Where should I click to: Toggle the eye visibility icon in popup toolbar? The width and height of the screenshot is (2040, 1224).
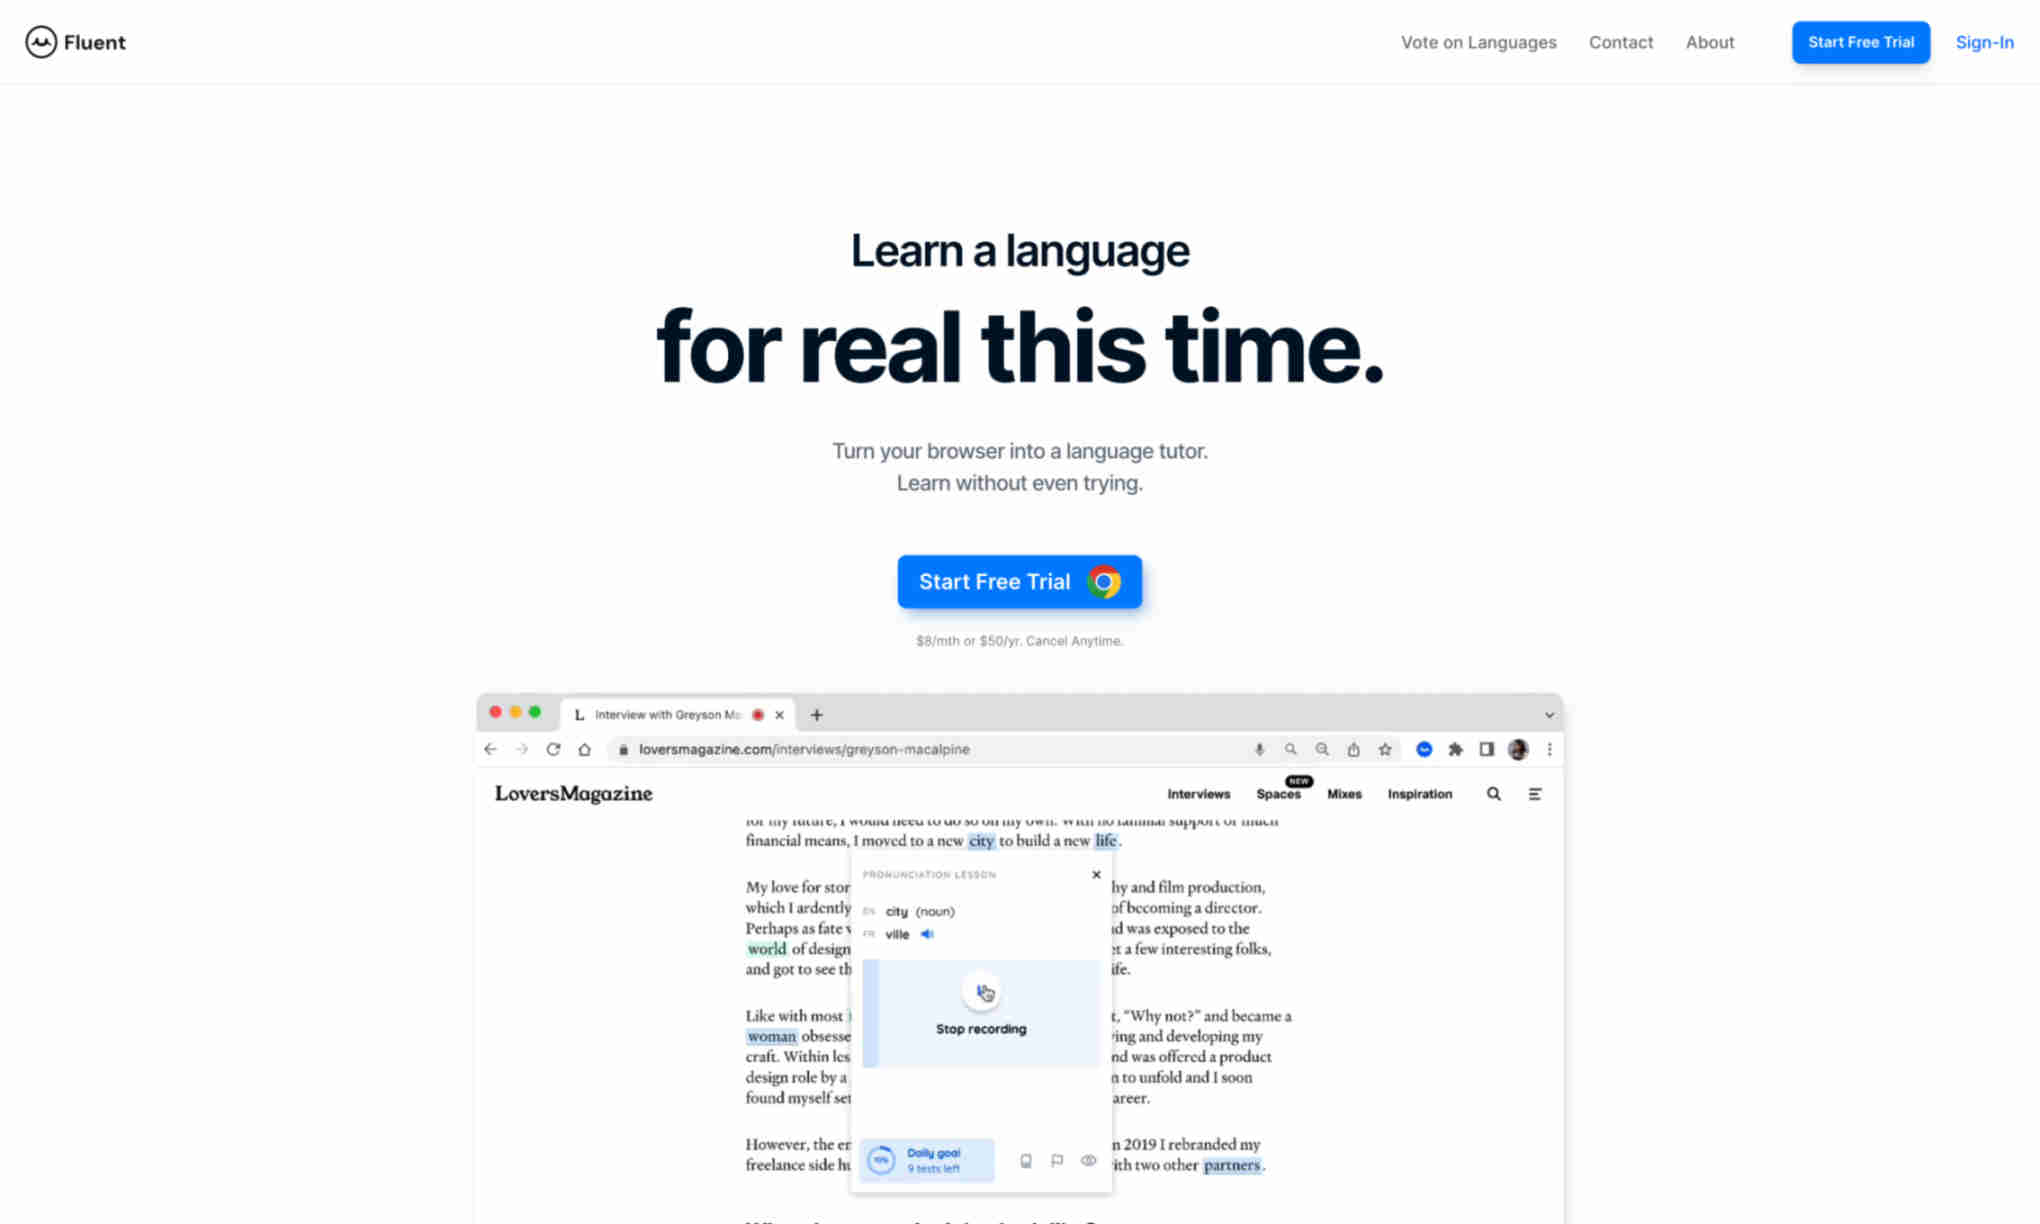click(x=1090, y=1158)
